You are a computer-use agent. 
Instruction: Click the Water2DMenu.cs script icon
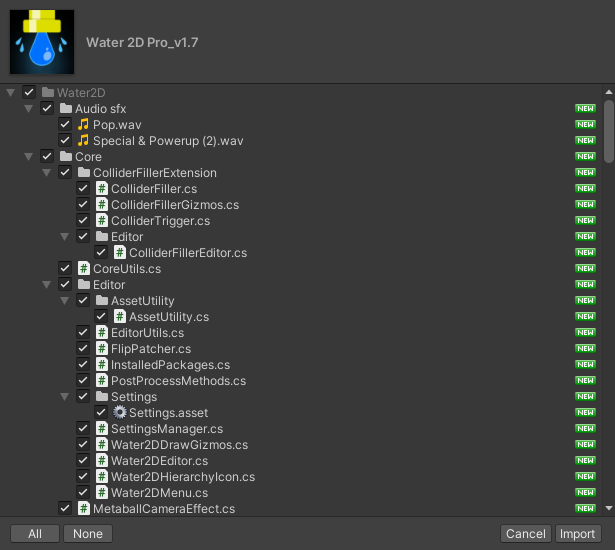102,492
